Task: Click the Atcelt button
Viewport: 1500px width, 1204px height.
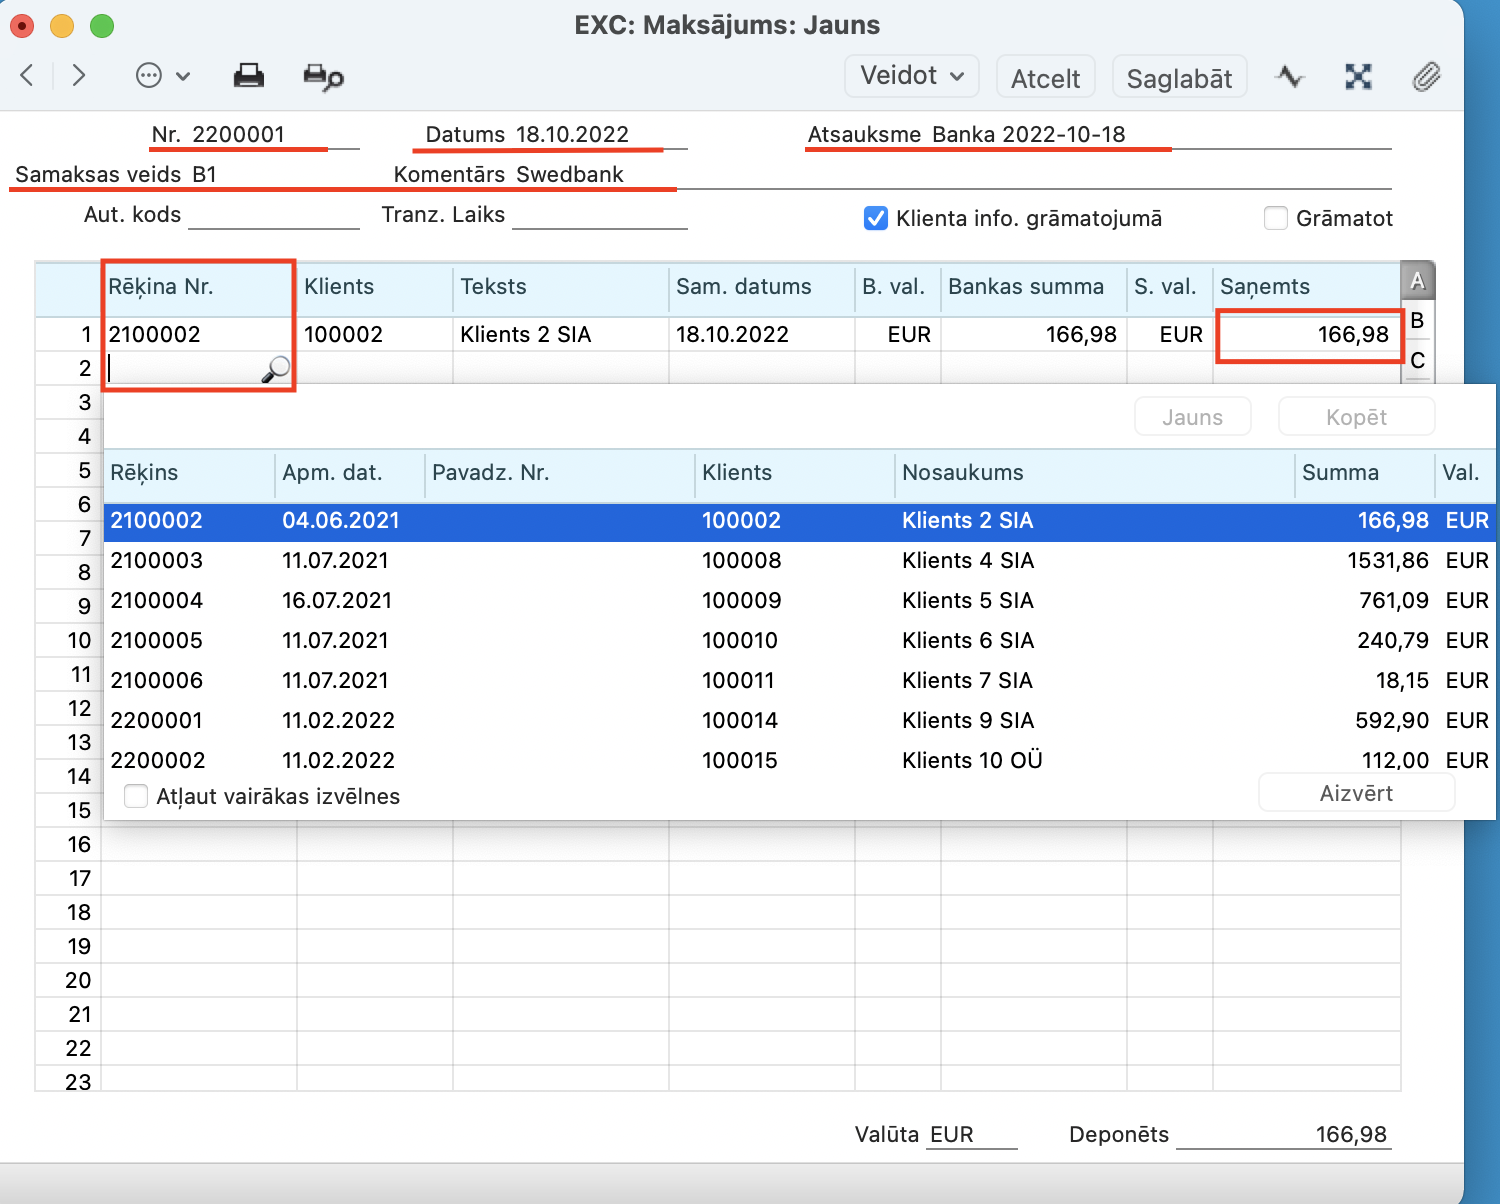Action: point(1045,78)
